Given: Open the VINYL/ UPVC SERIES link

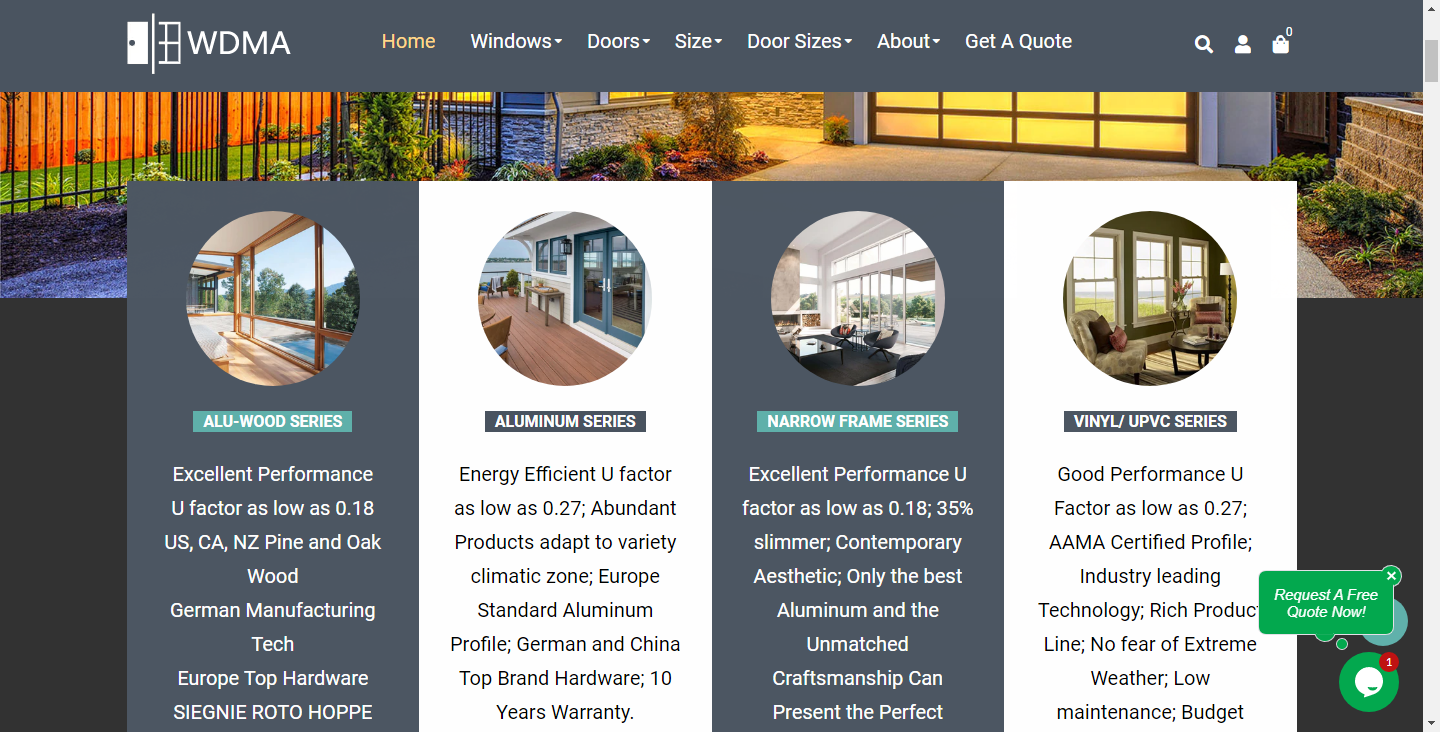Looking at the screenshot, I should pyautogui.click(x=1150, y=421).
